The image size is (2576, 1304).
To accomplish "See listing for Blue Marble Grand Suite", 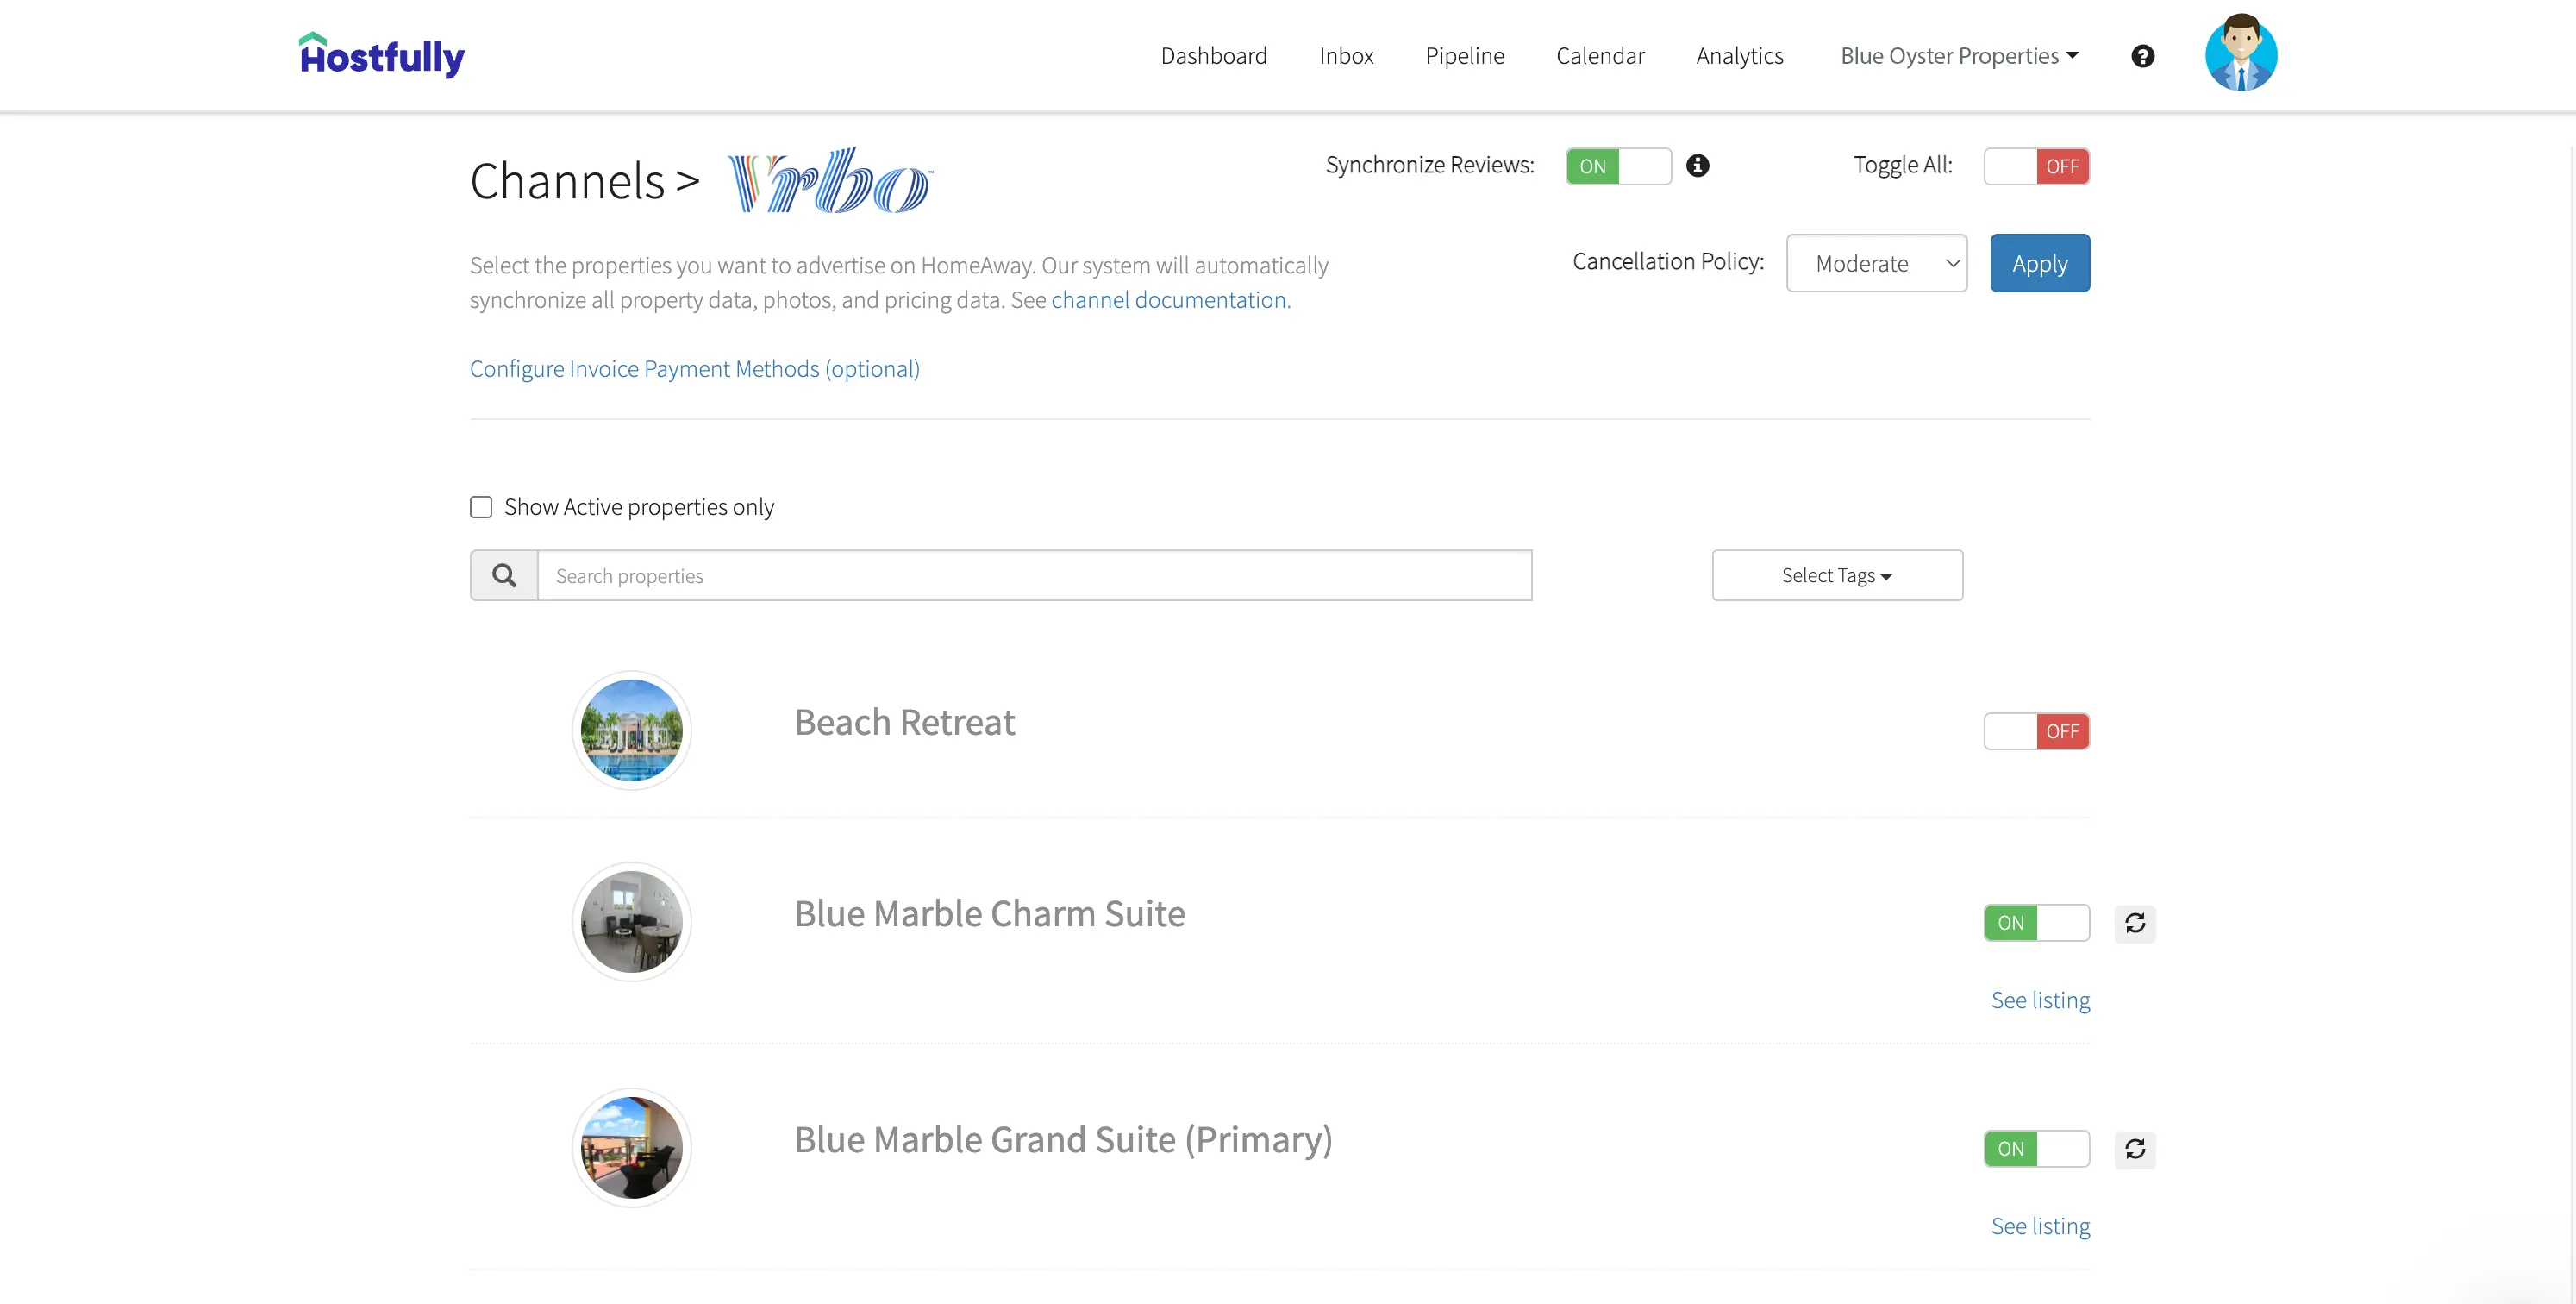I will (2040, 1226).
